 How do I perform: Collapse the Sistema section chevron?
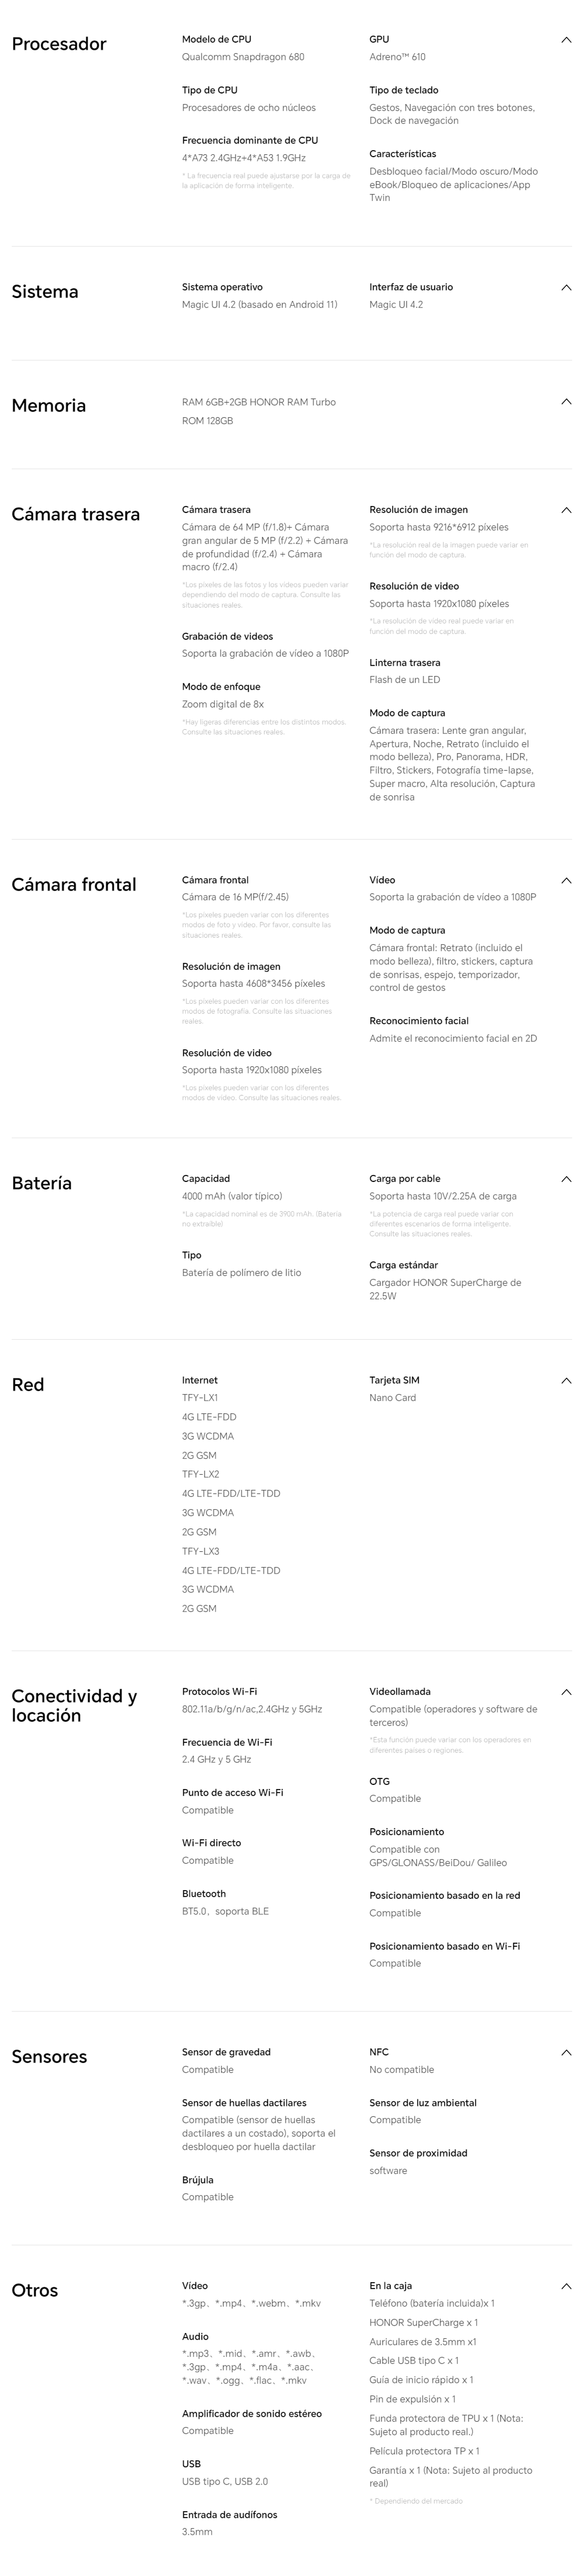566,288
